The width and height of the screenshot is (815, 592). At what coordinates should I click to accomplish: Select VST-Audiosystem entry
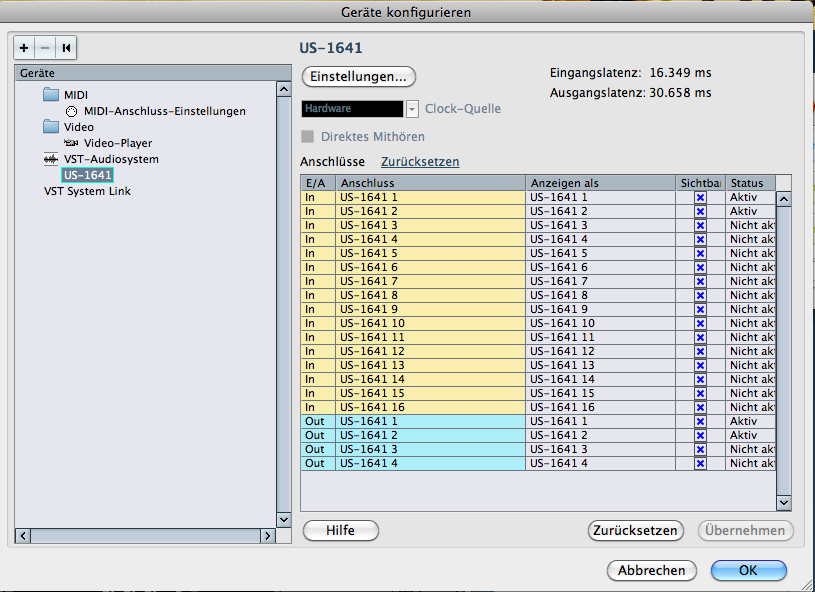[111, 159]
